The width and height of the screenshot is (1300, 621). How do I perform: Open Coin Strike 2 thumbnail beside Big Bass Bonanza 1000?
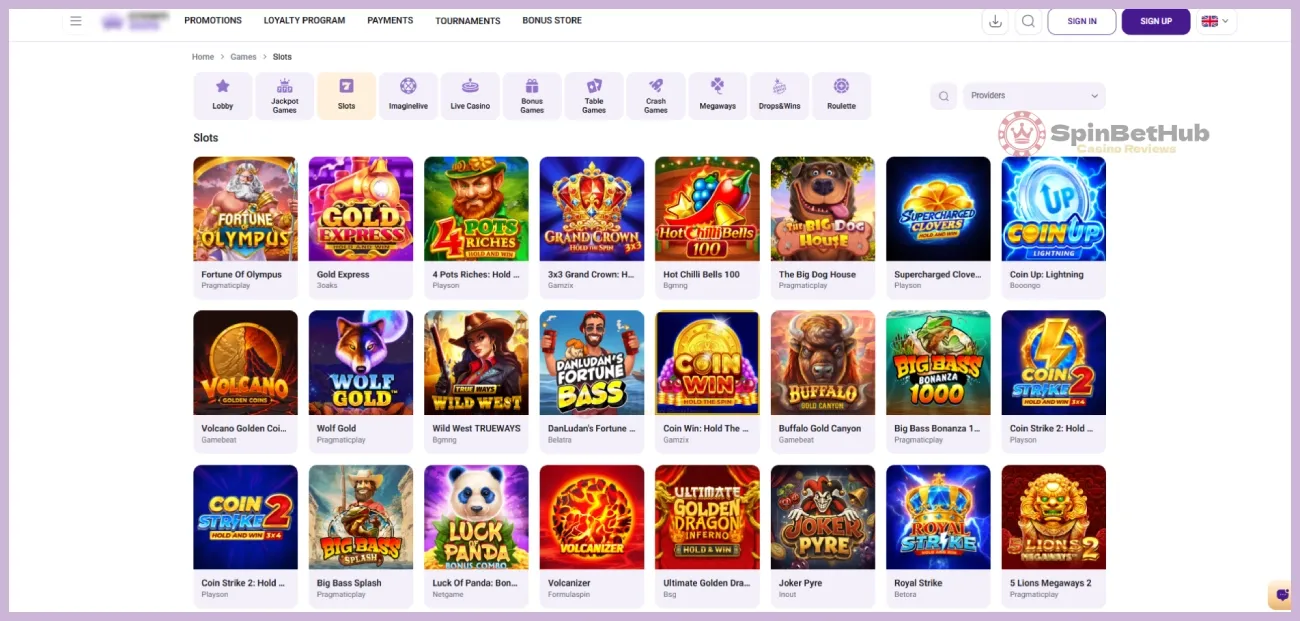point(1054,363)
